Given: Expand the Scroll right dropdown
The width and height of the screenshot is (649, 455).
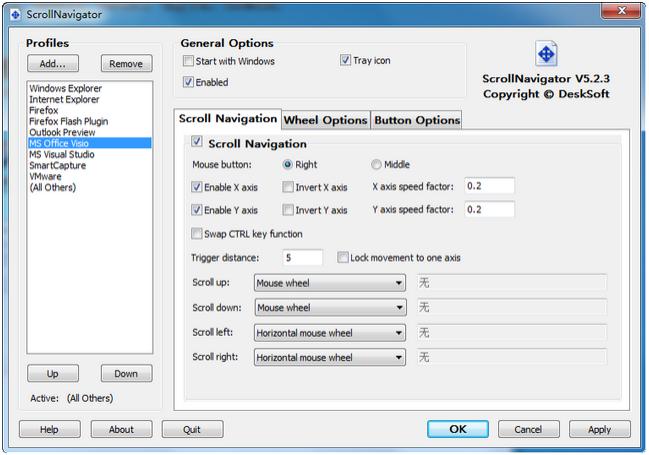Looking at the screenshot, I should point(398,357).
